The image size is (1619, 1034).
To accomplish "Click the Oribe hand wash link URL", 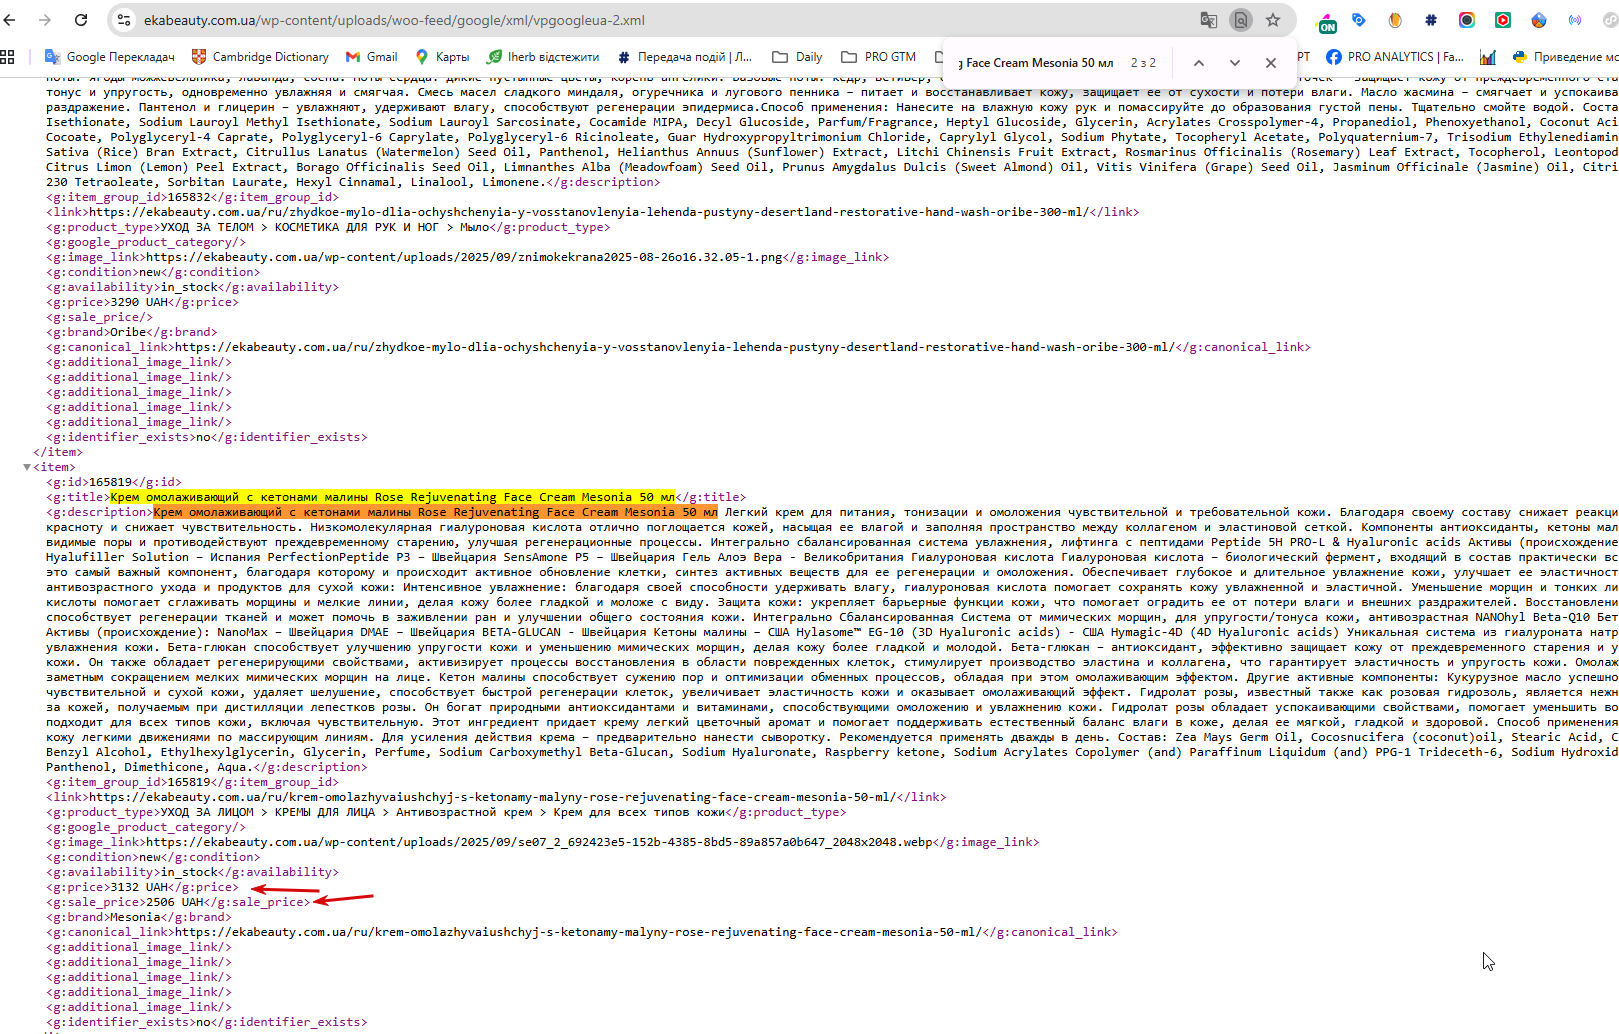I will coord(588,212).
